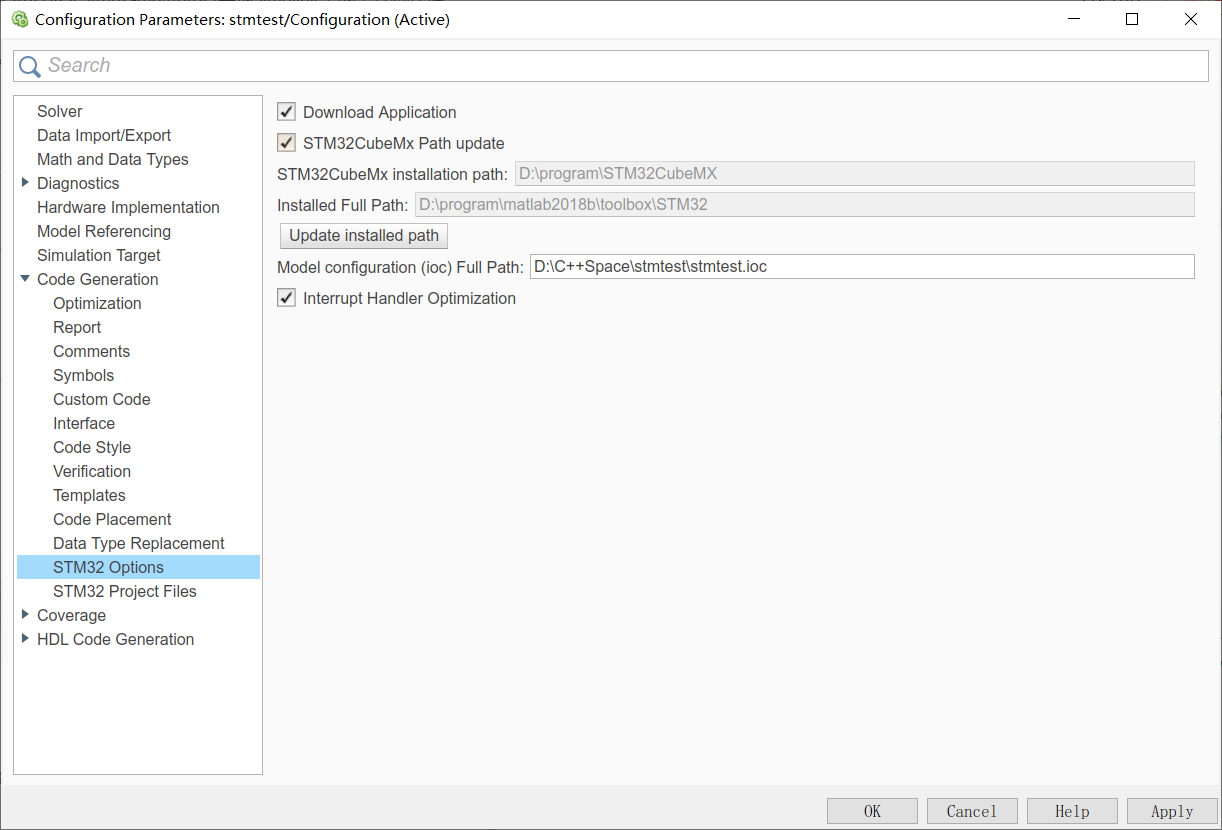
Task: Maximize the Configuration Parameters window
Action: coord(1132,19)
